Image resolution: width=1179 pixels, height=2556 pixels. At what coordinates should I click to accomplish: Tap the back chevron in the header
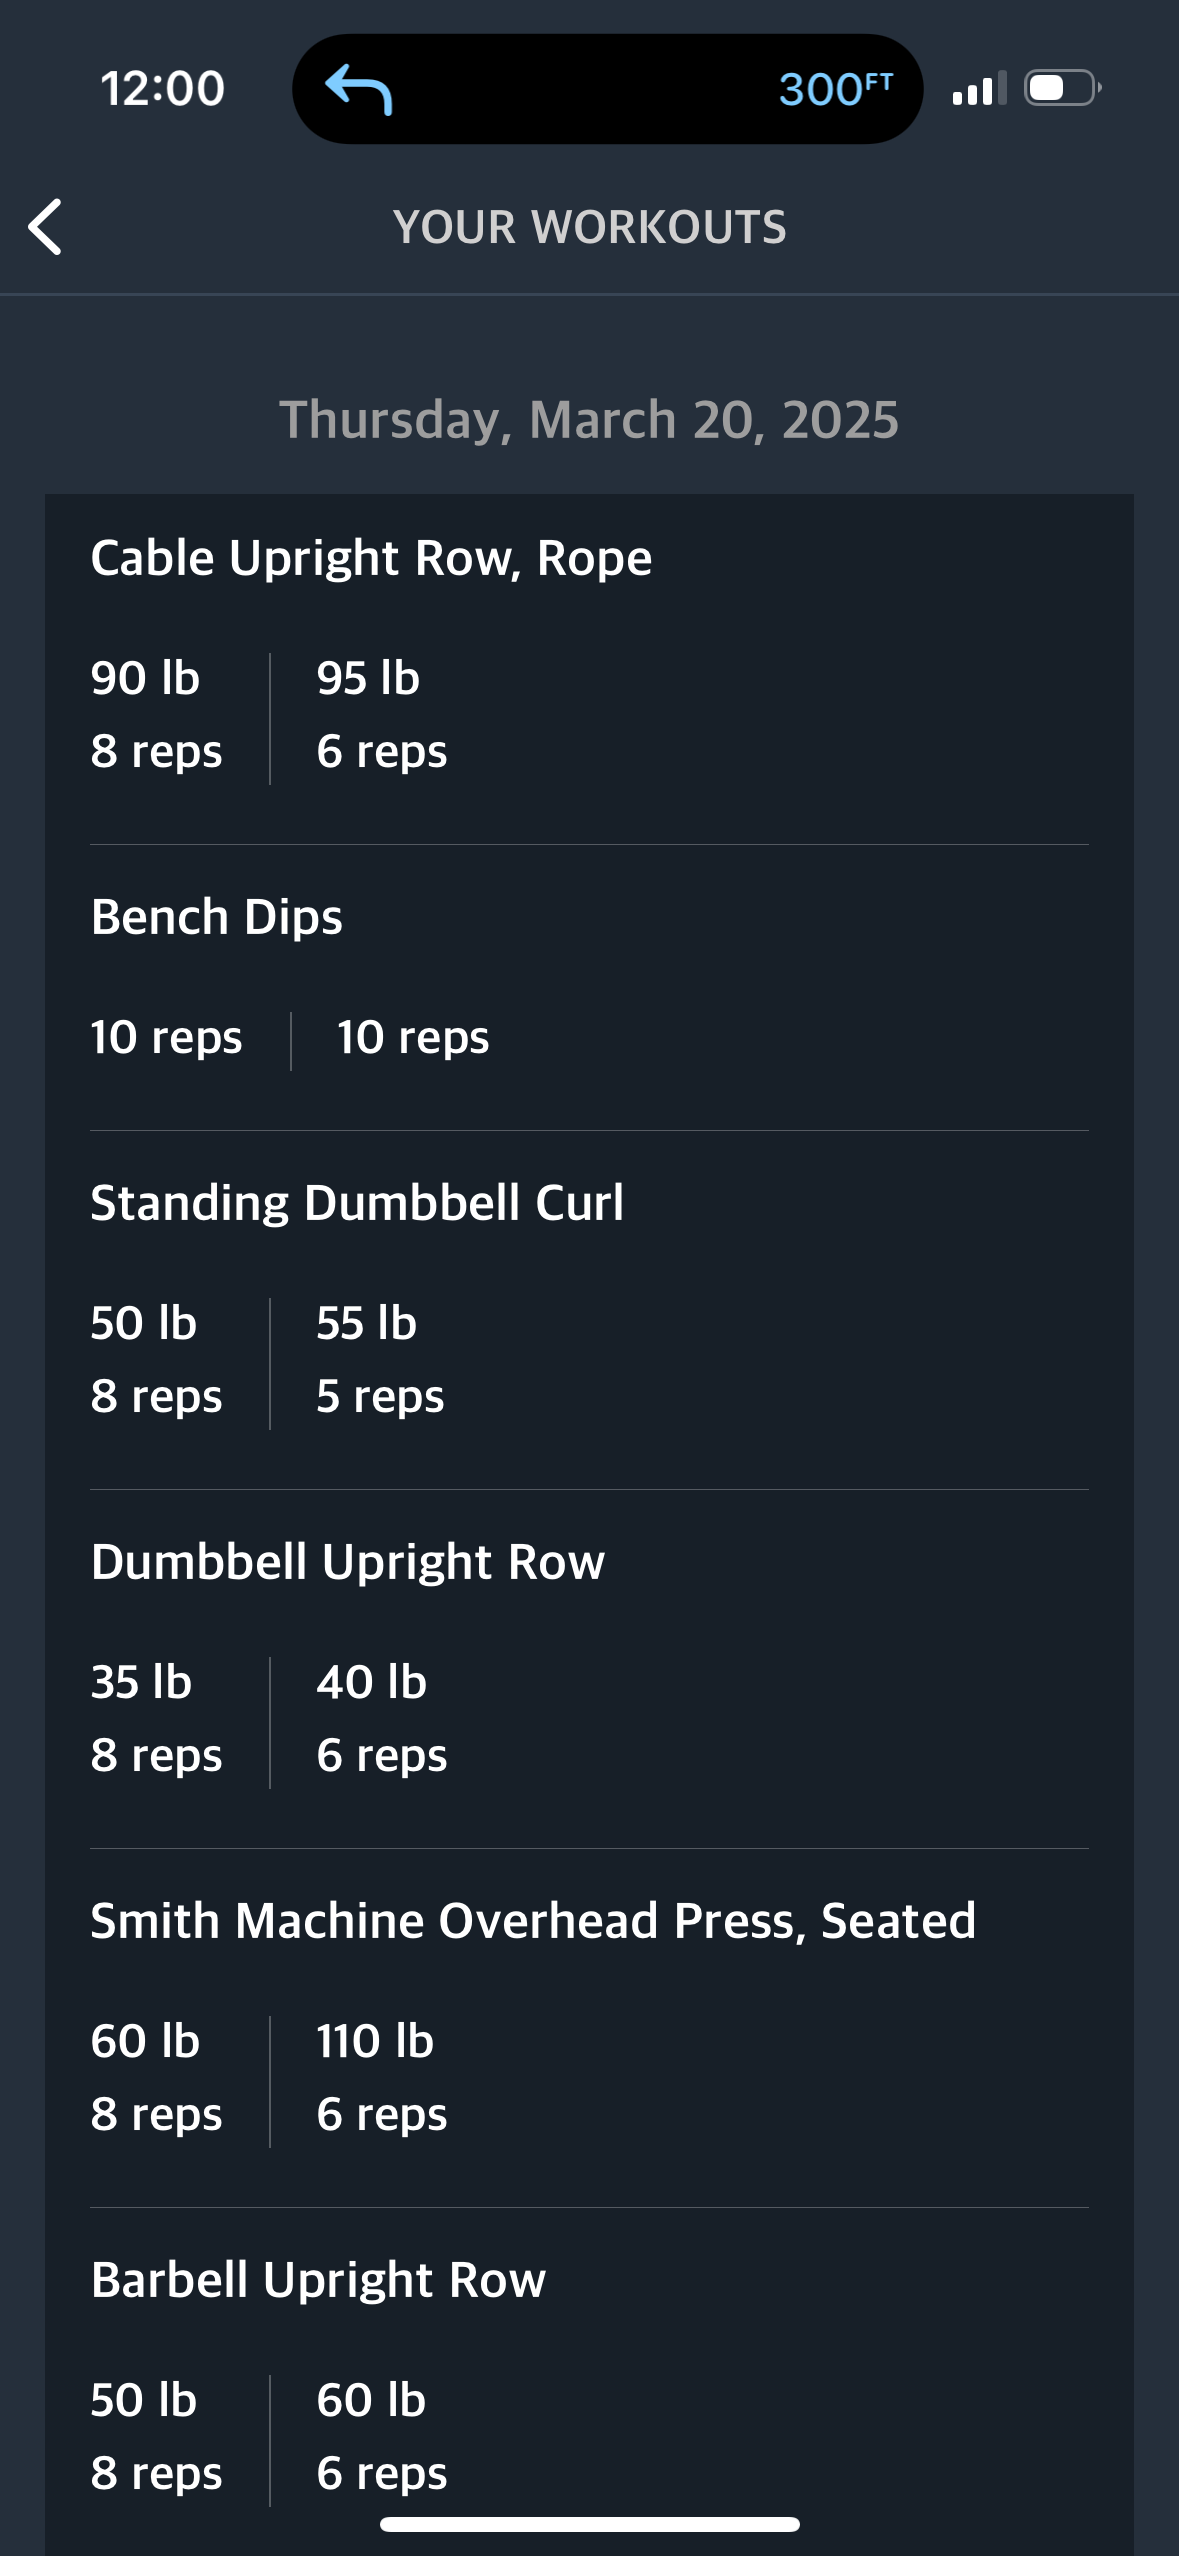point(45,227)
